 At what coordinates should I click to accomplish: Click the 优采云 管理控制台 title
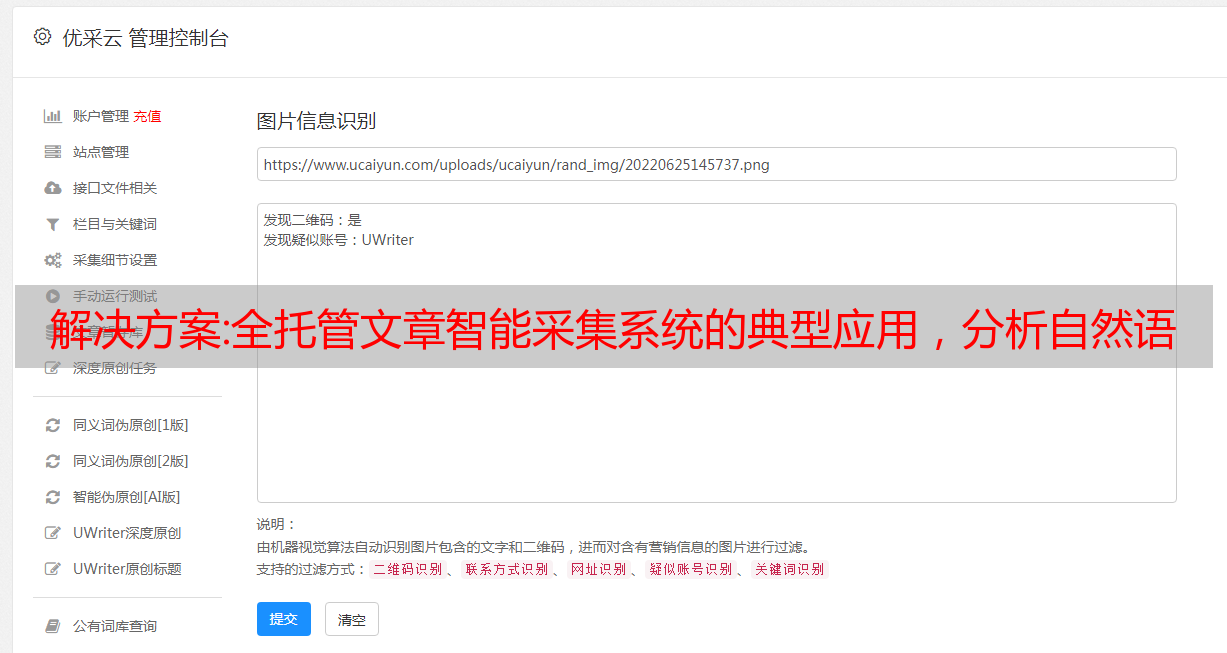145,38
